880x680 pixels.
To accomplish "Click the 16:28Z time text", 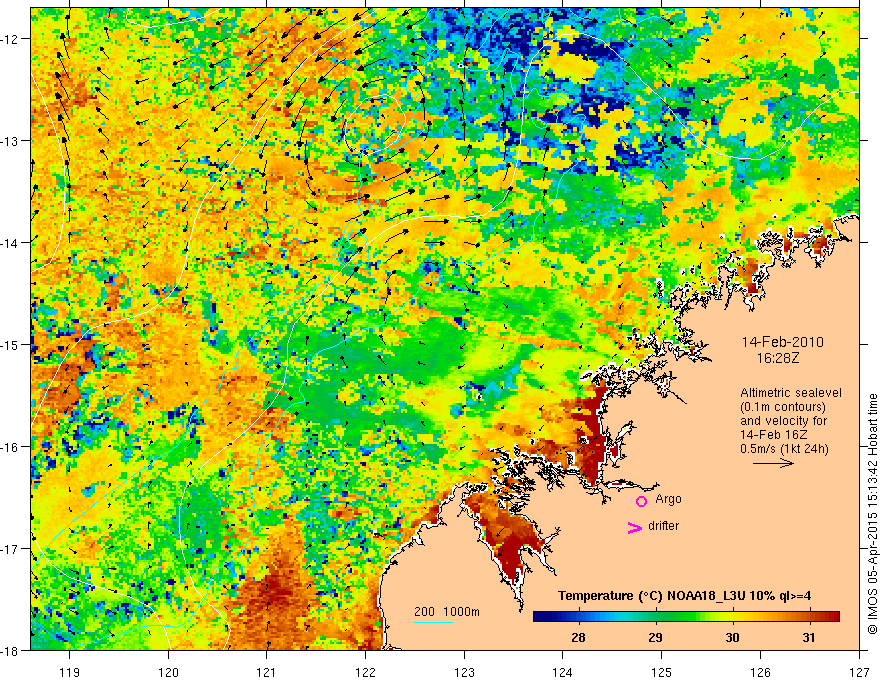I will click(x=778, y=358).
